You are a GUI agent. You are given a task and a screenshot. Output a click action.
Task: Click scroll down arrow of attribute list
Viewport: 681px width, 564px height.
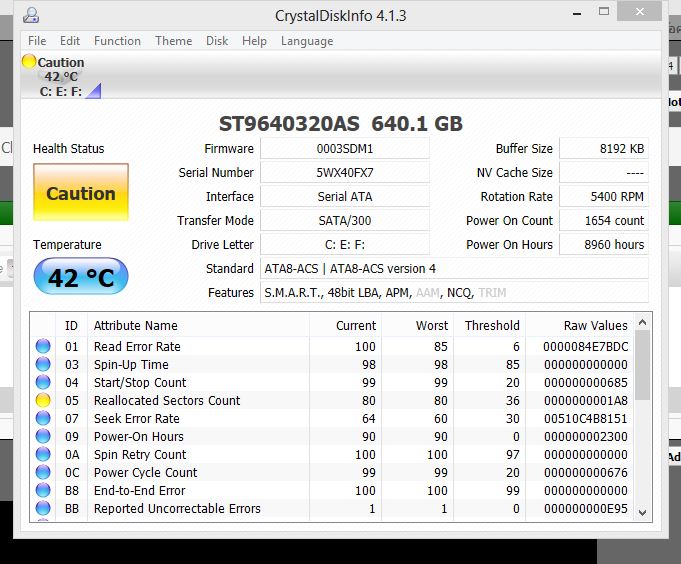pyautogui.click(x=643, y=513)
